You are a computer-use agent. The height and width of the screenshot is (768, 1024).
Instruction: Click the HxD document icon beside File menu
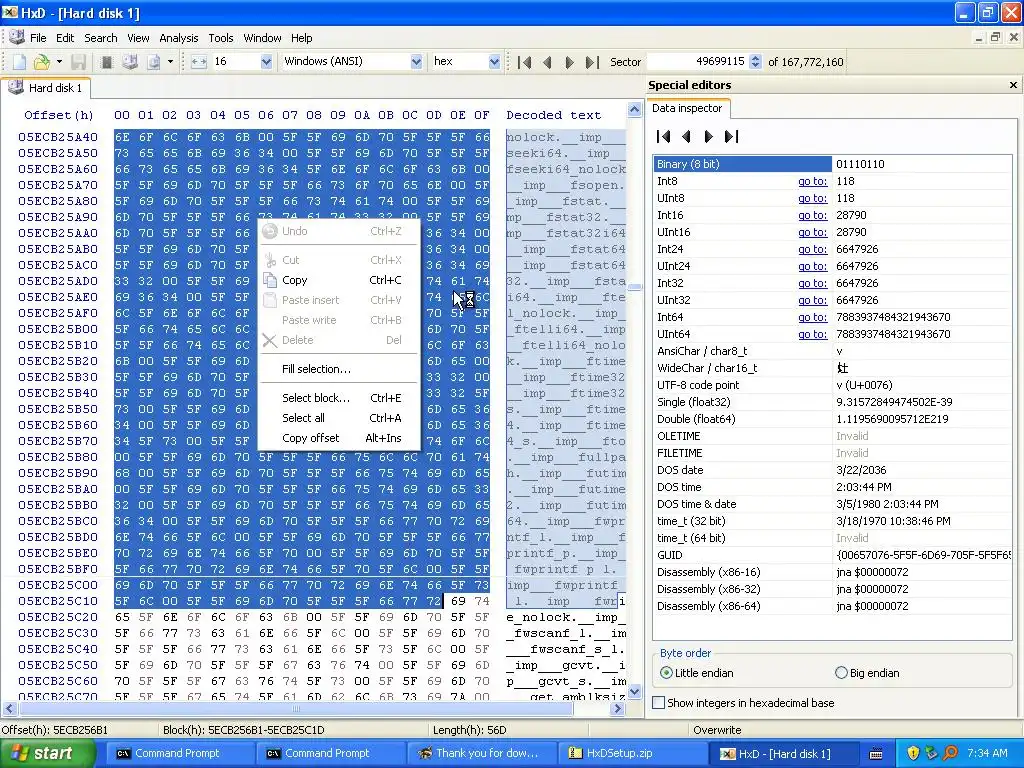[x=17, y=37]
